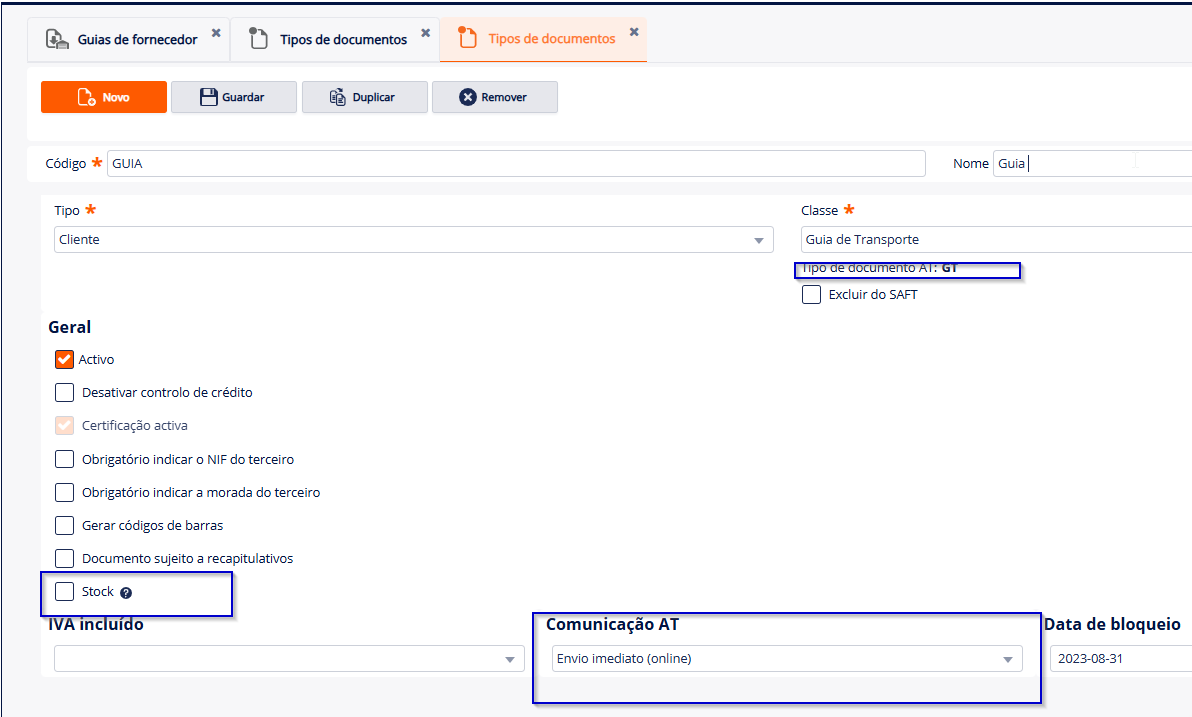Switch to the first Tipos de documentos tab

[343, 40]
